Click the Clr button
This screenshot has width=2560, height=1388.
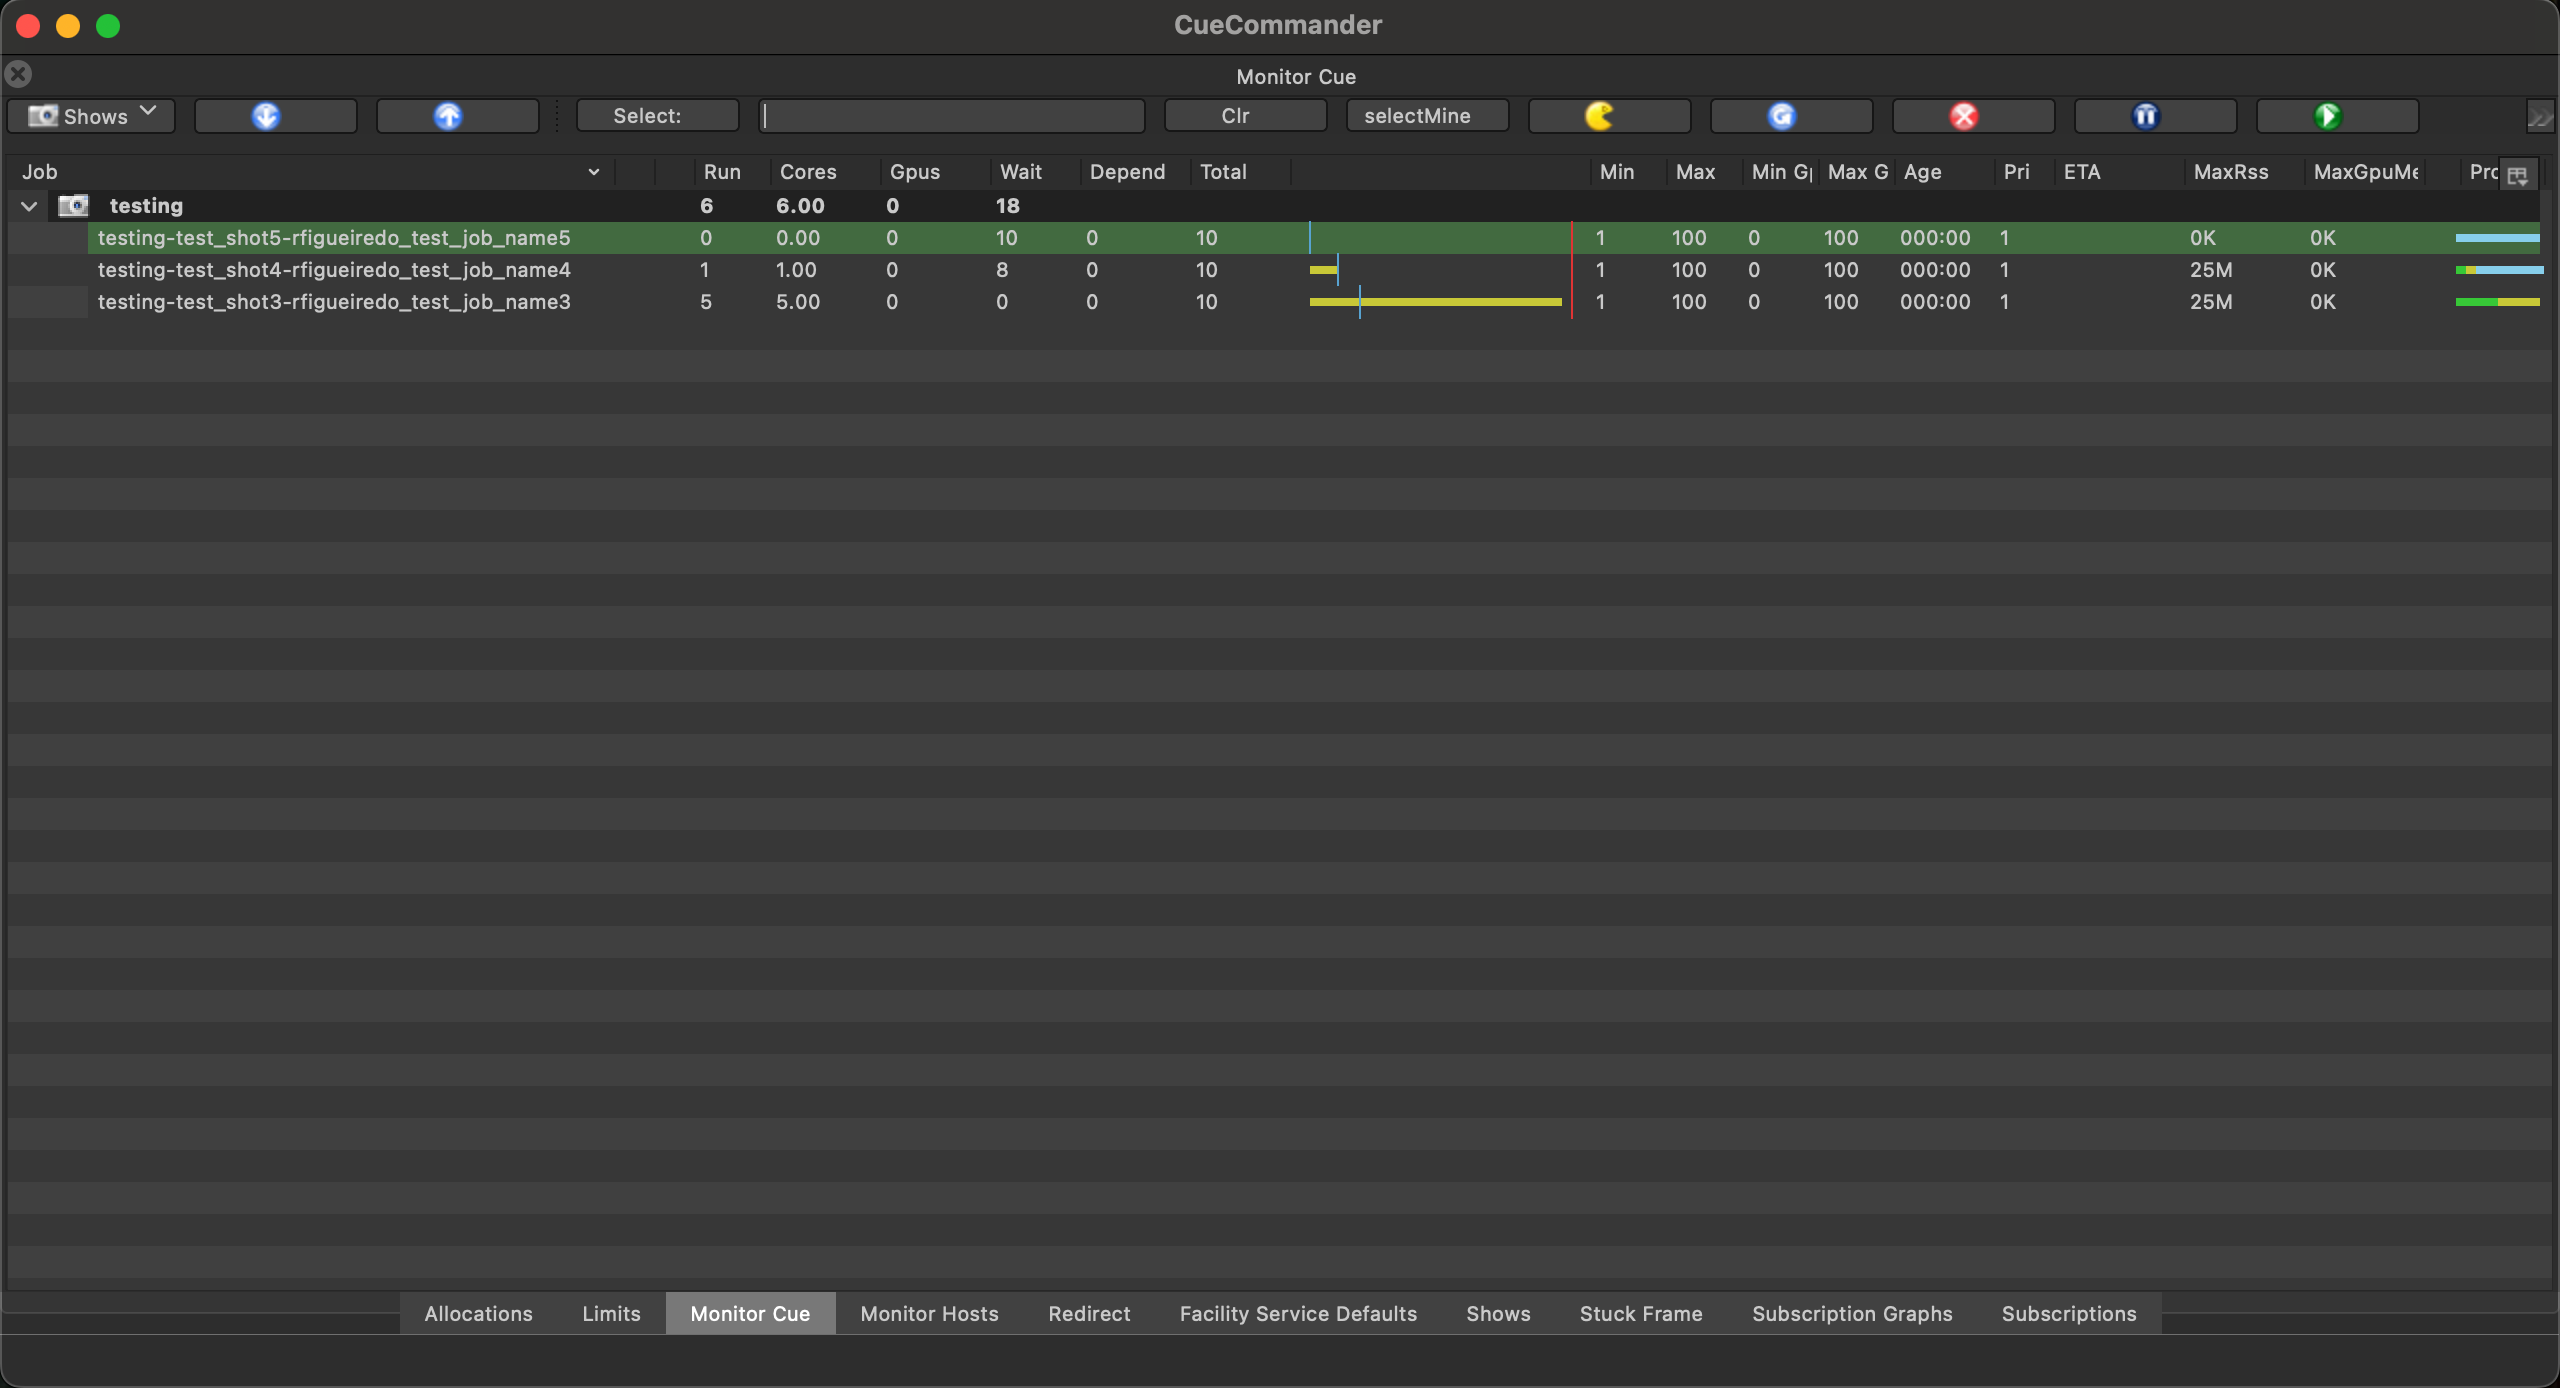click(1245, 116)
